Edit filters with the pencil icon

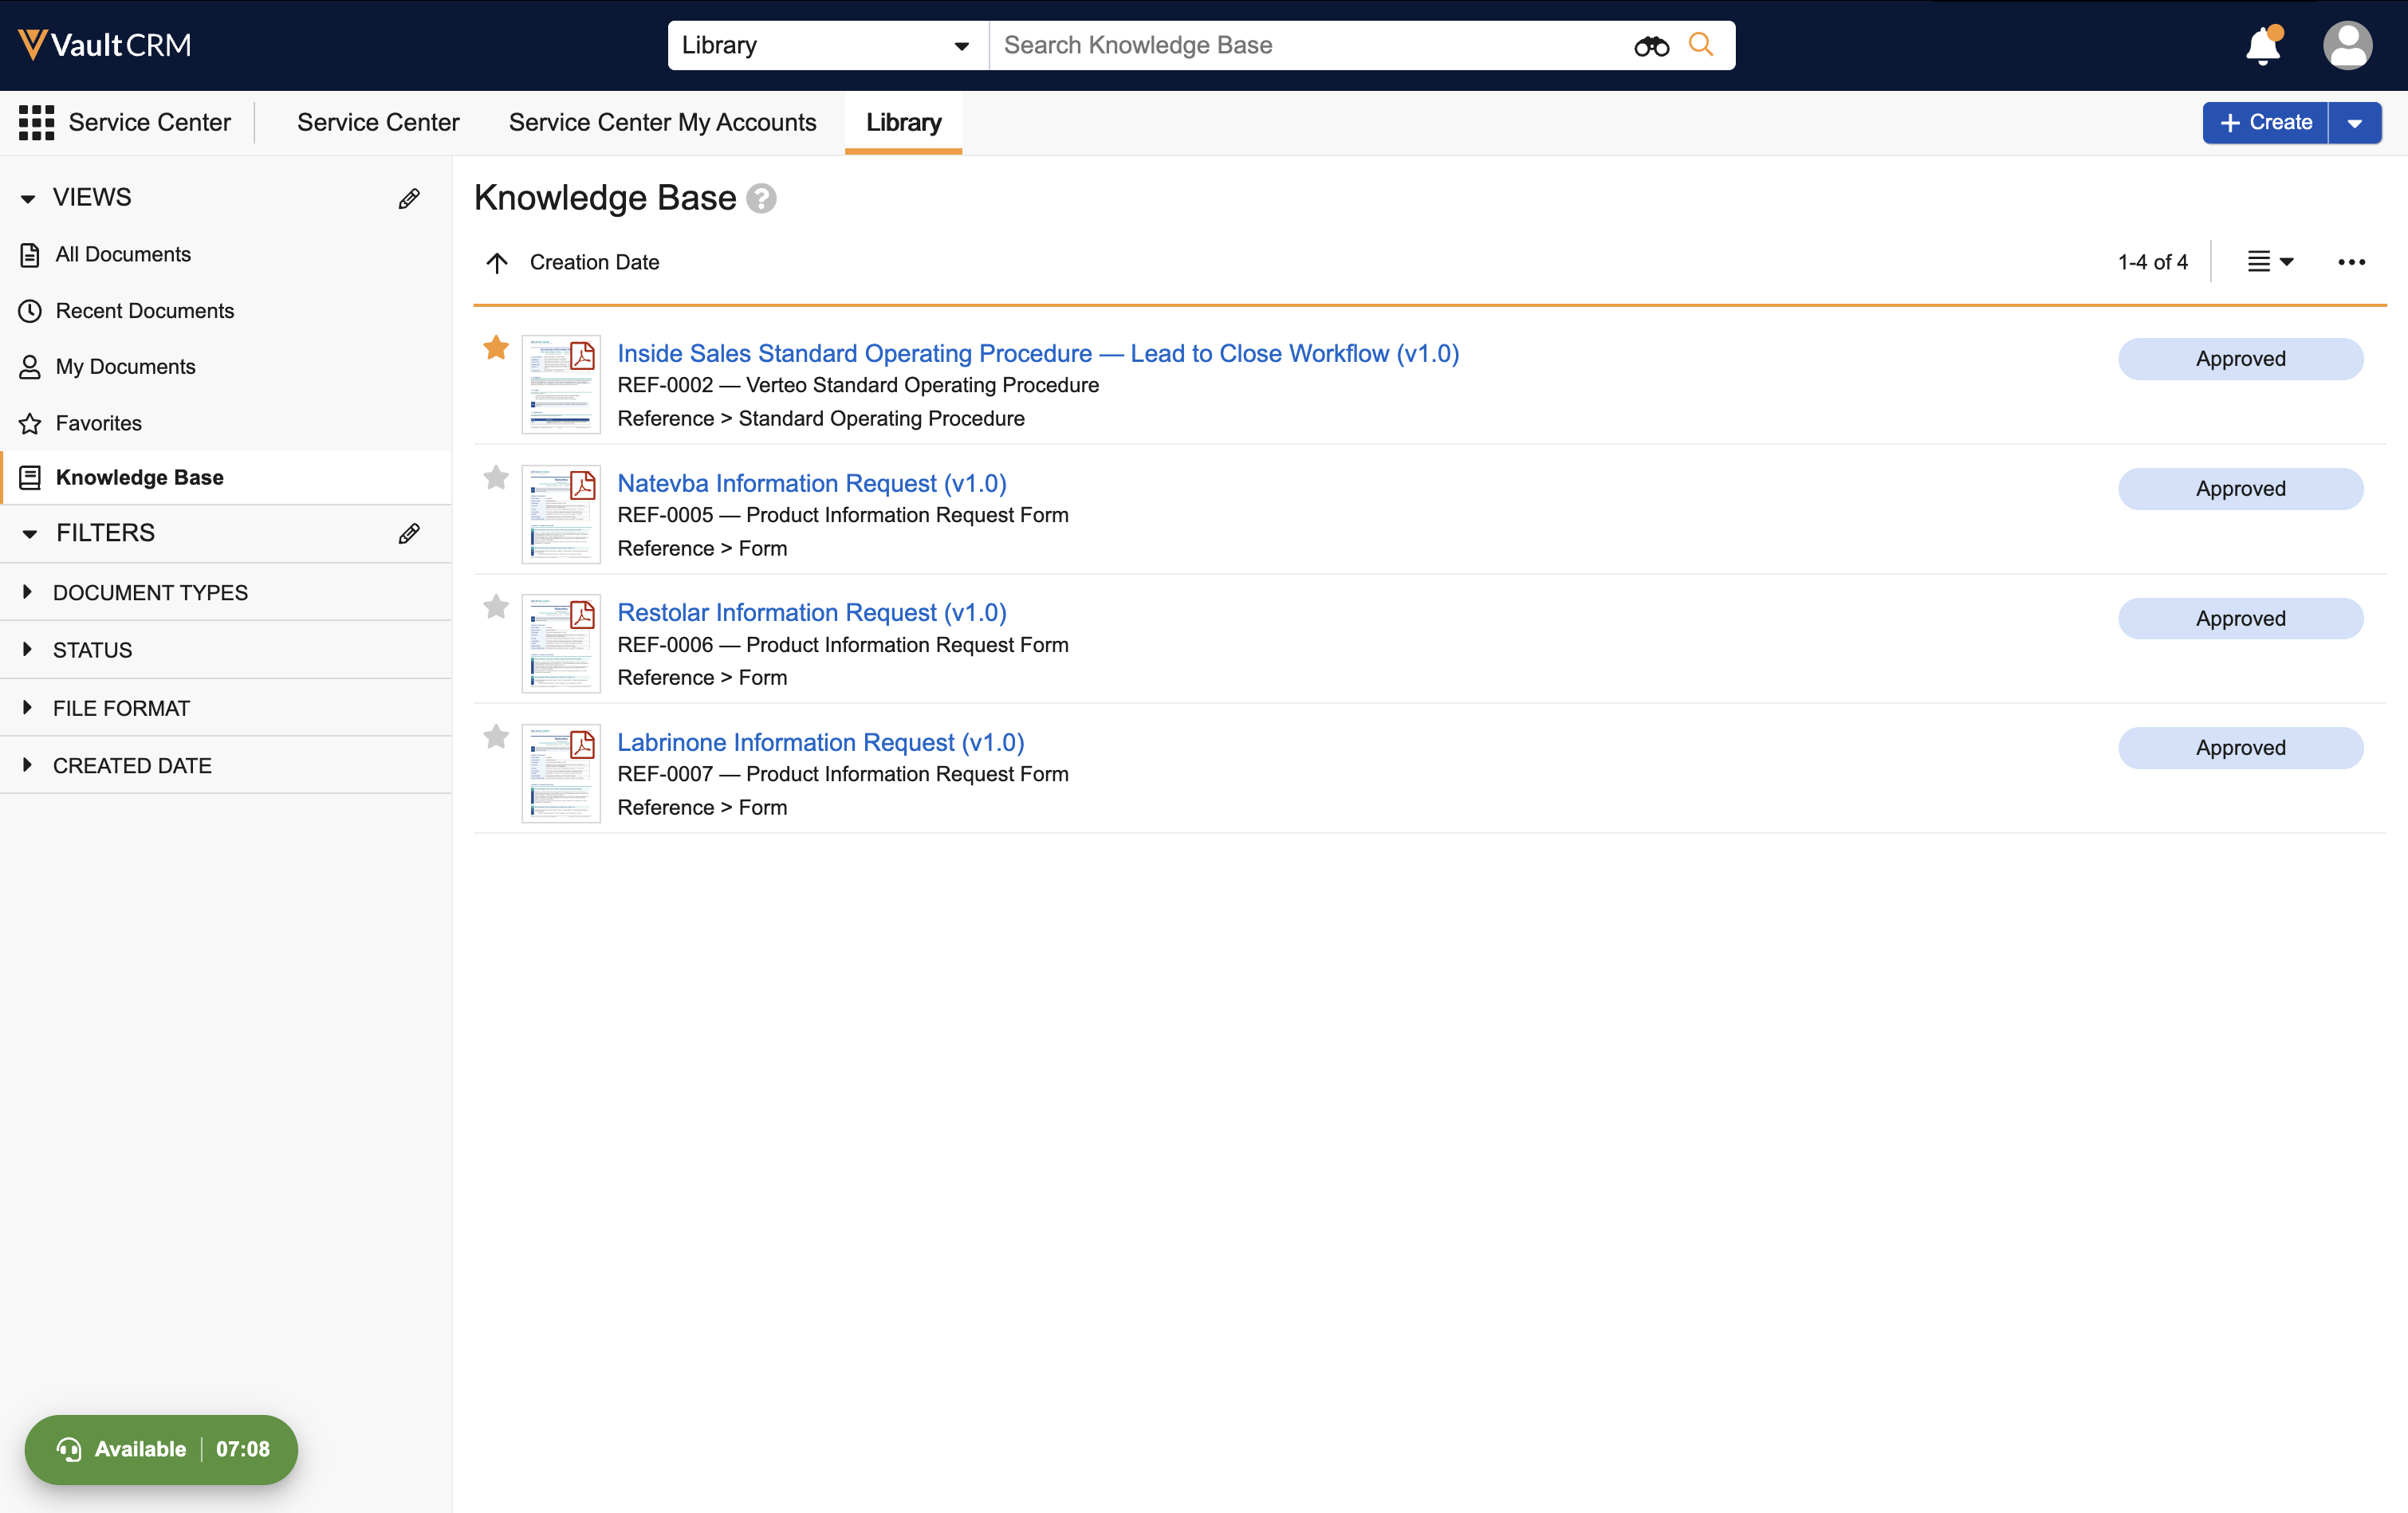pyautogui.click(x=408, y=533)
